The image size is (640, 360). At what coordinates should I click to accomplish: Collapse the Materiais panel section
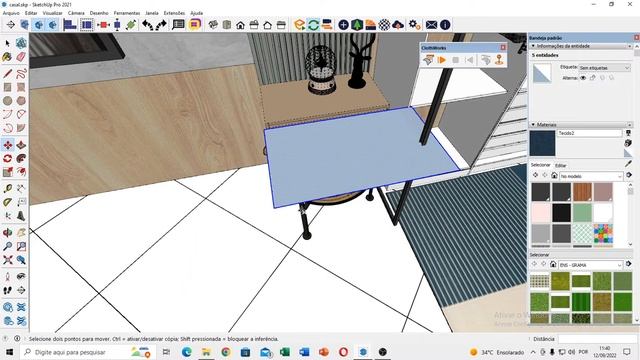coord(533,124)
